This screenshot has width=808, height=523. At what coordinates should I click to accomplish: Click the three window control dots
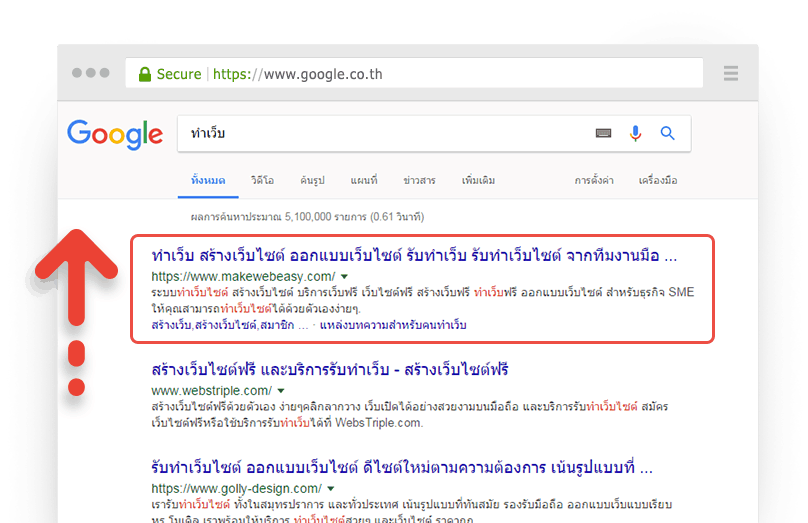tap(91, 73)
